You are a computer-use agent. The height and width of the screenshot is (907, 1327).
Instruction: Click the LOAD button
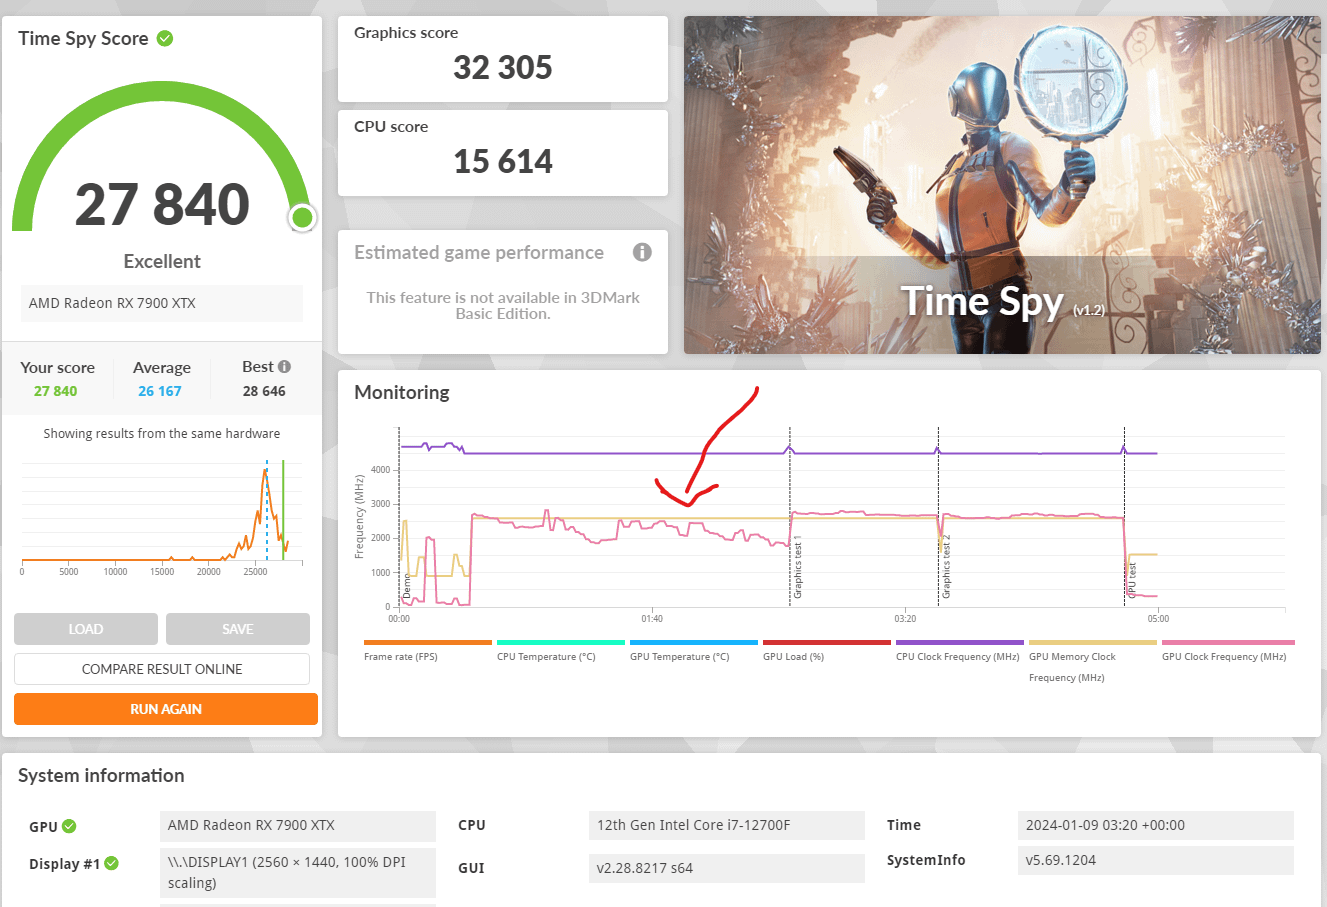(x=86, y=629)
